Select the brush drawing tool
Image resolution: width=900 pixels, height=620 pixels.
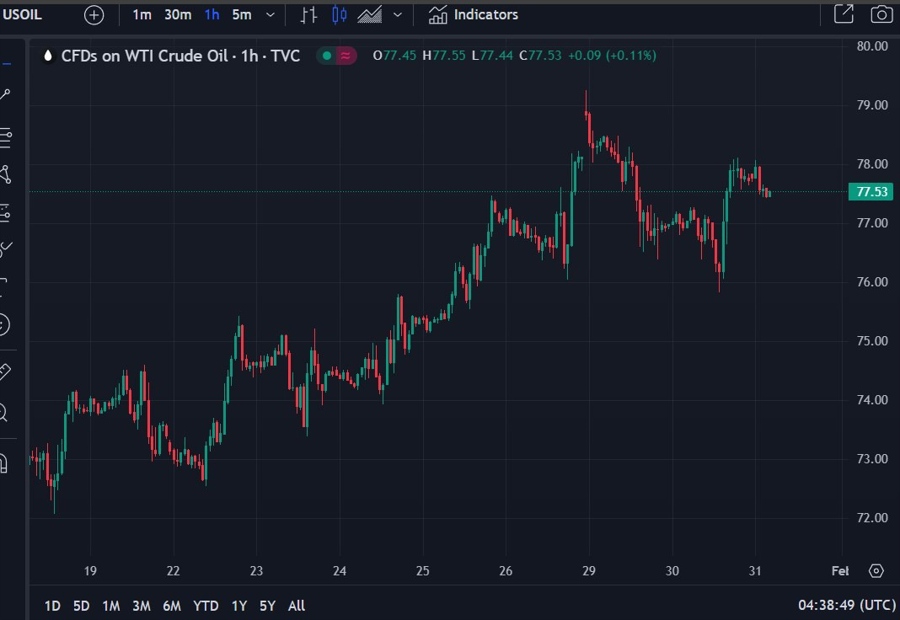pos(5,249)
